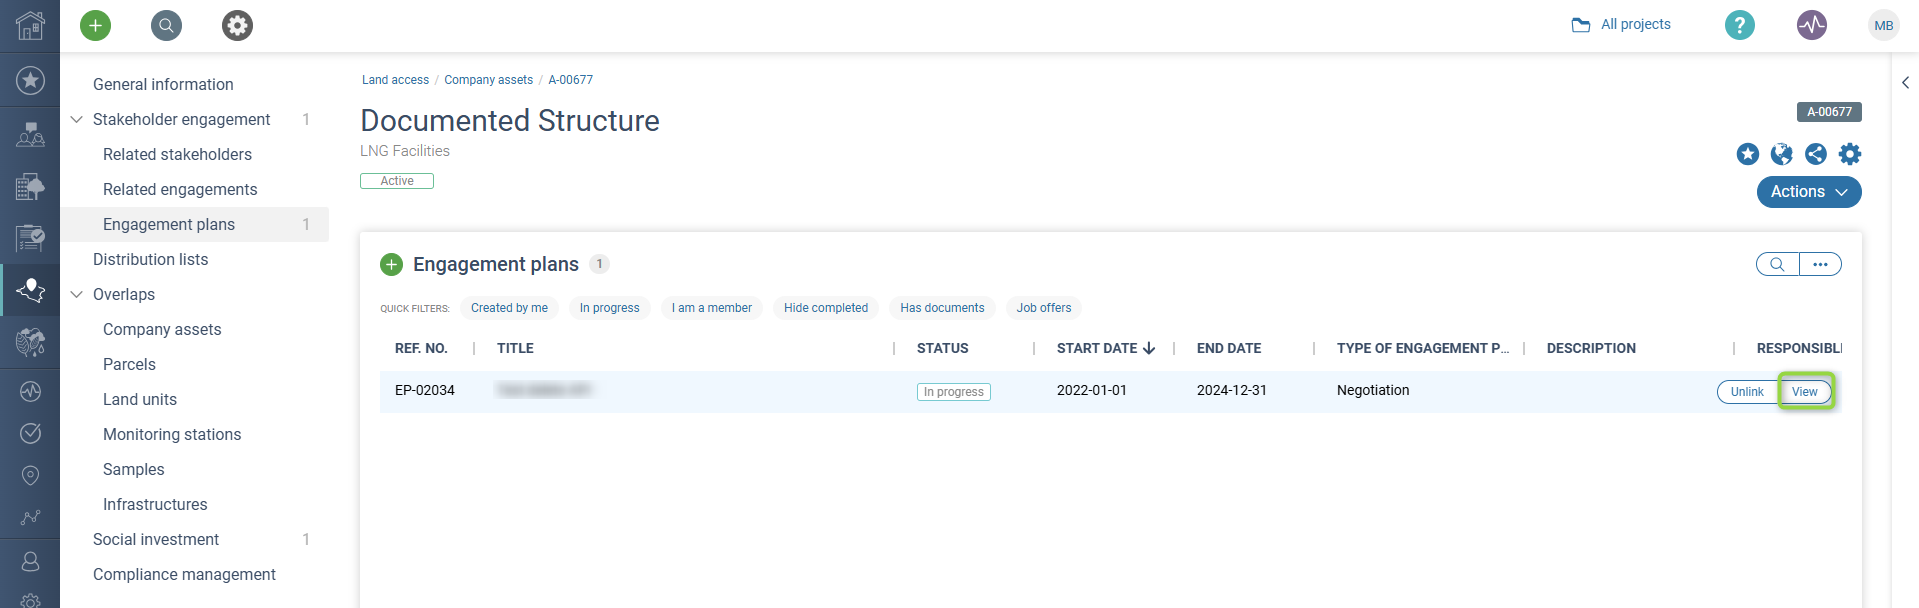The image size is (1919, 608).
Task: Follow the Company assets breadcrumb link
Action: pyautogui.click(x=488, y=80)
